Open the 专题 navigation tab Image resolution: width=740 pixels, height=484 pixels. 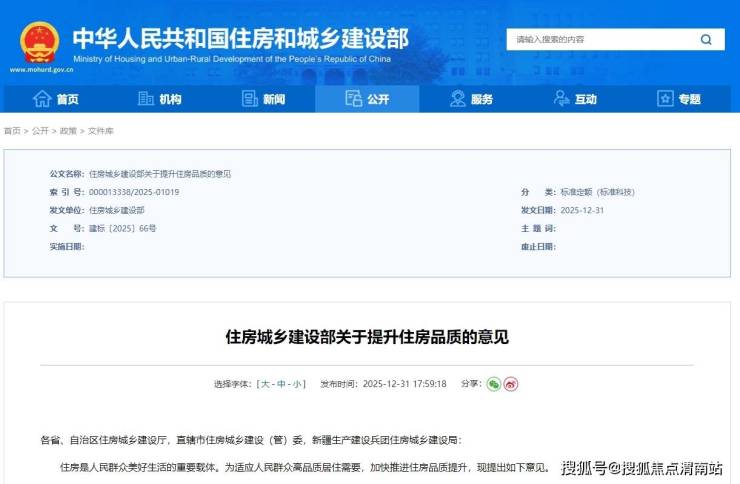pyautogui.click(x=679, y=99)
